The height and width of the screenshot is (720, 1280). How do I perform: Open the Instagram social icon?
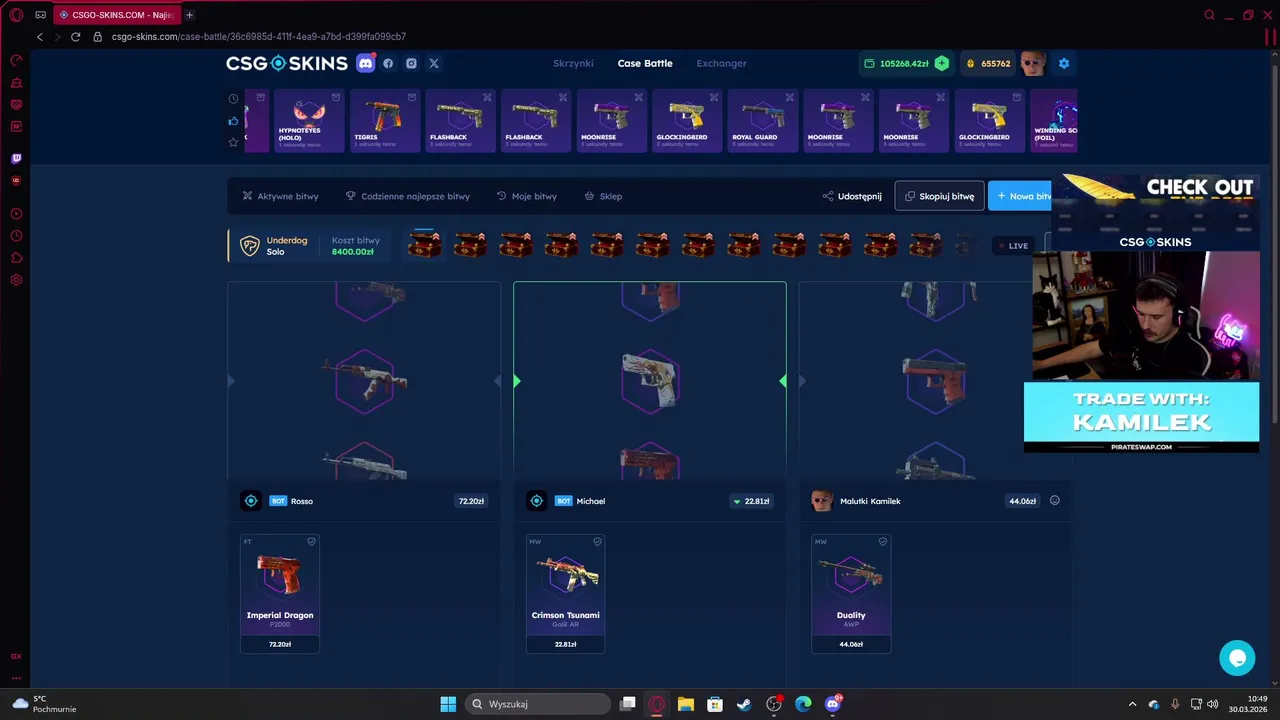tap(411, 63)
